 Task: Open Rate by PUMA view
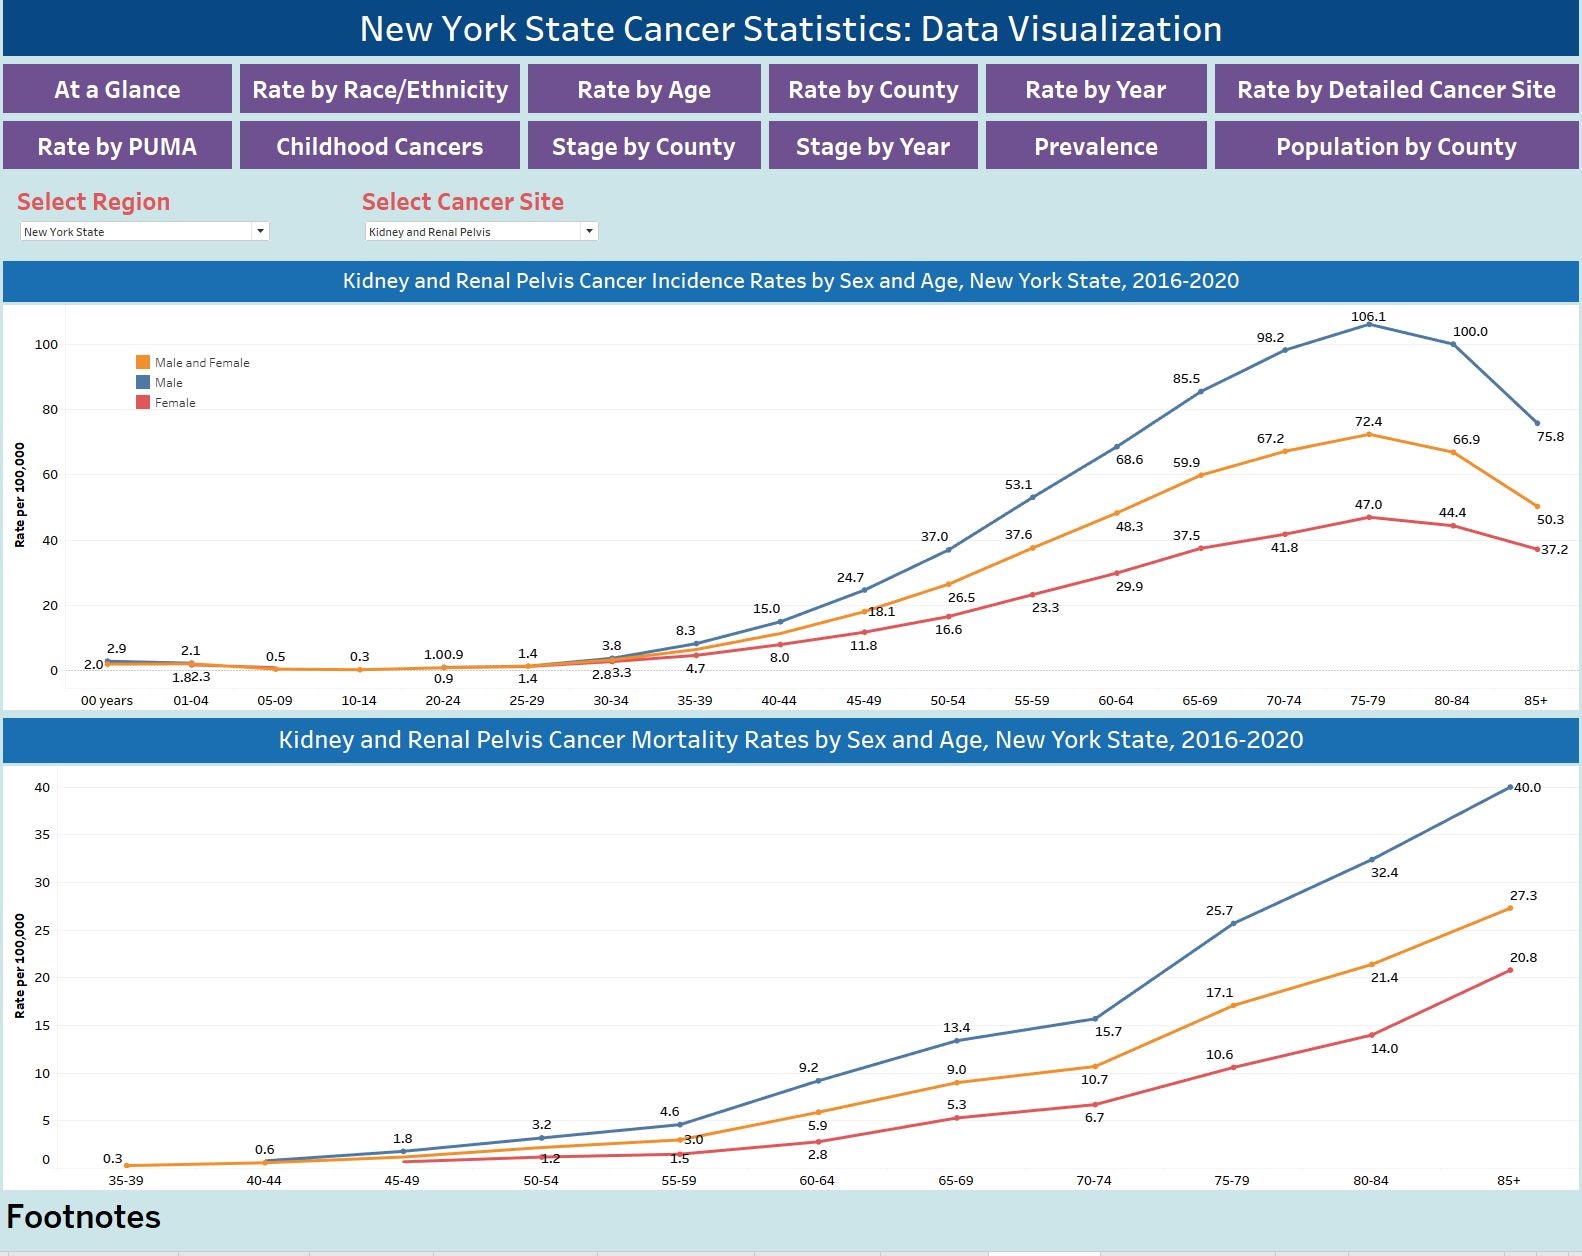click(x=117, y=146)
